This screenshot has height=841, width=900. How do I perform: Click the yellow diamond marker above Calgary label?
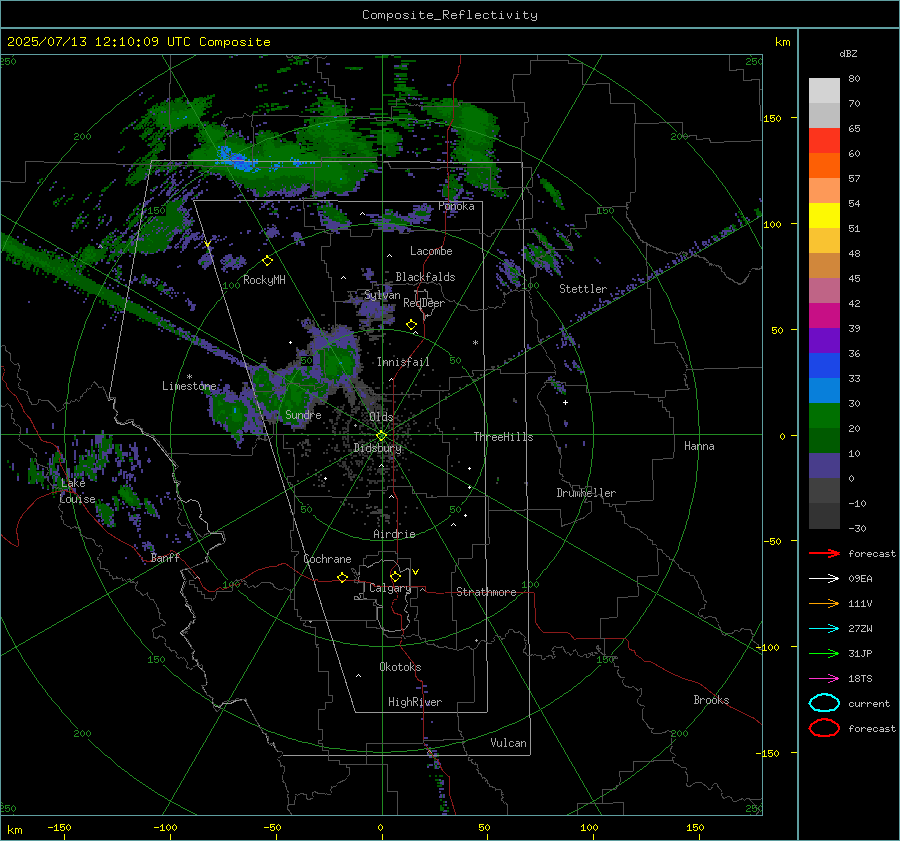pos(395,576)
